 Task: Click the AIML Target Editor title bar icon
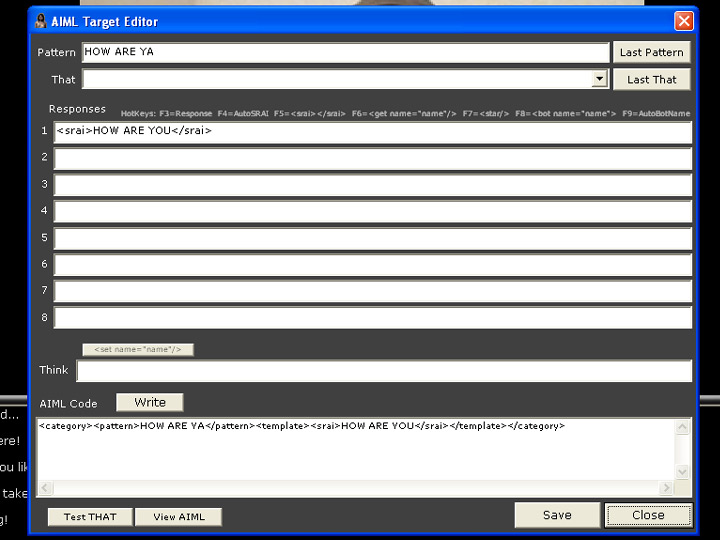coord(41,21)
